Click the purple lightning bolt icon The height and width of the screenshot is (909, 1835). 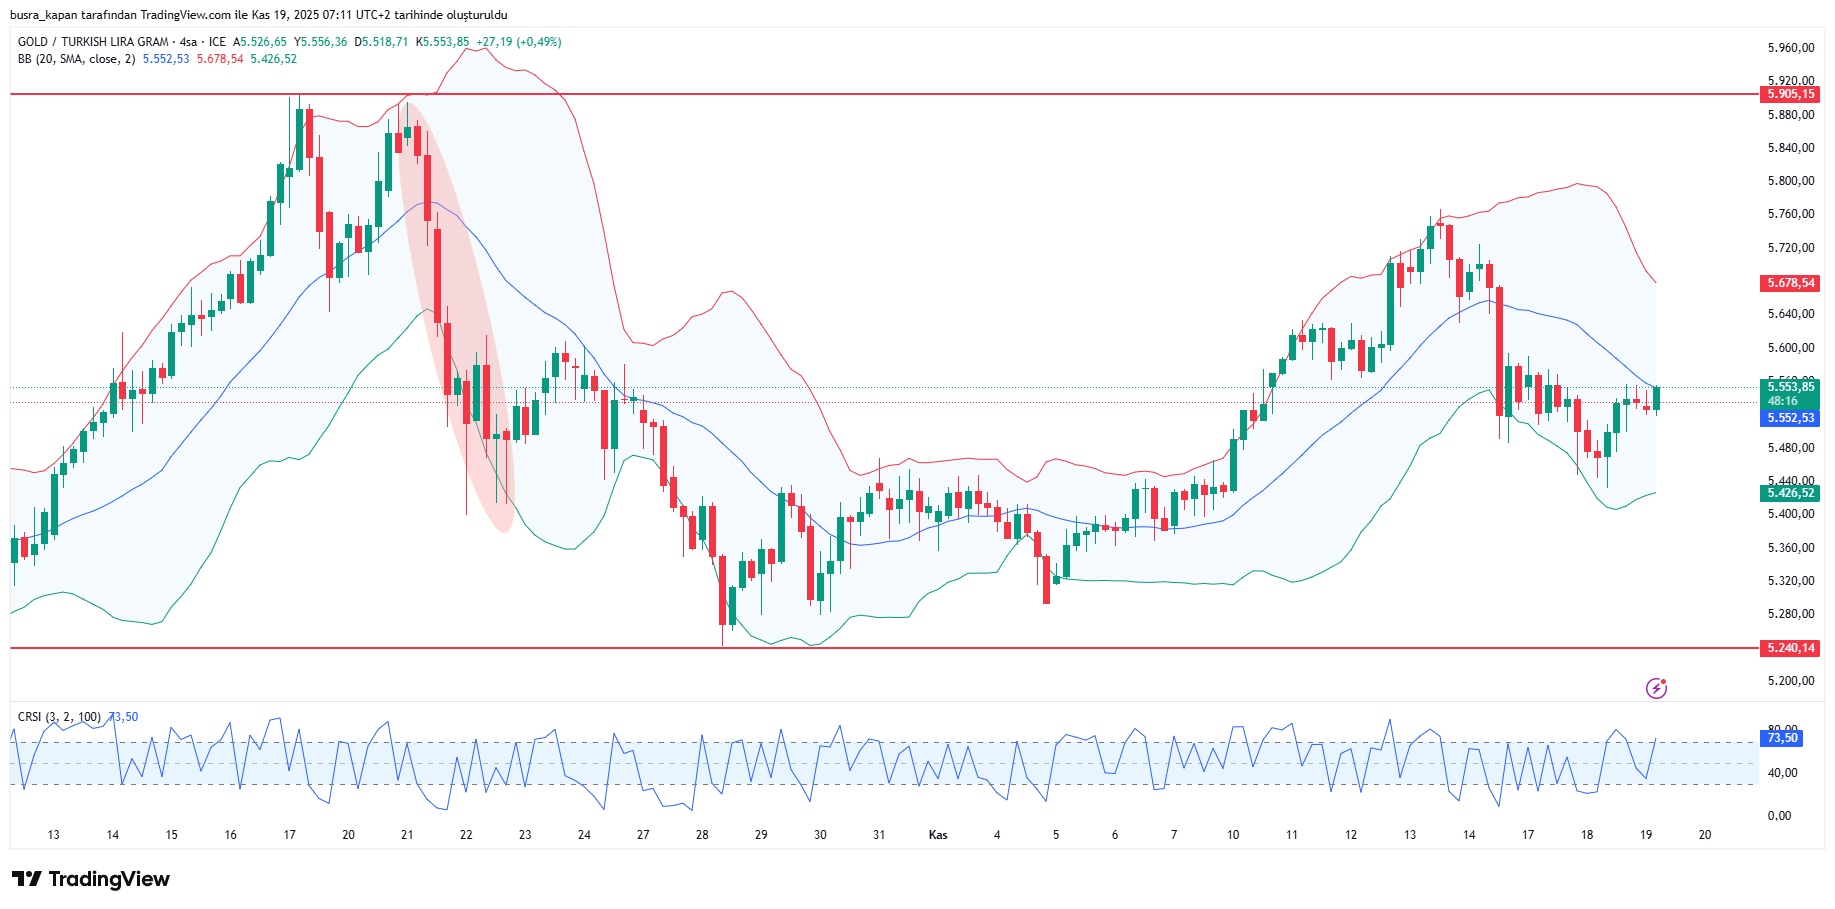pyautogui.click(x=1656, y=688)
